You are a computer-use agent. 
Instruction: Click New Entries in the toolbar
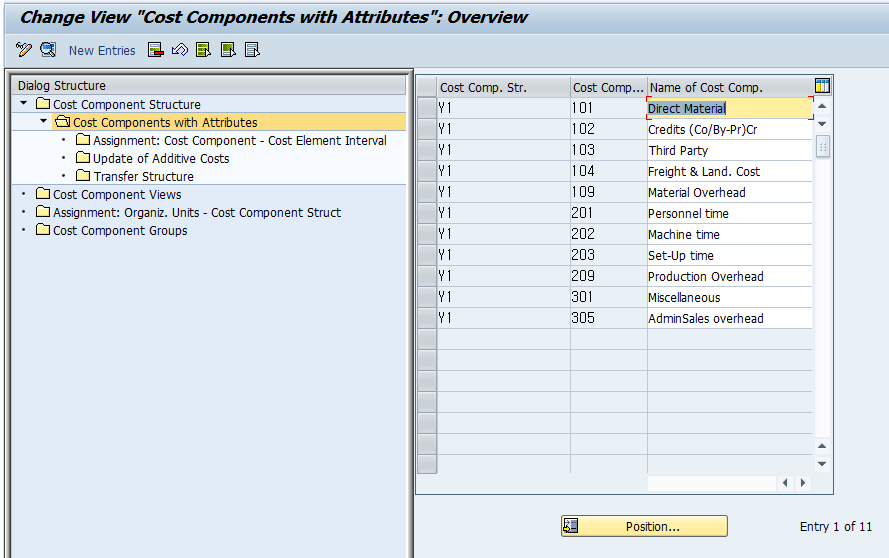point(102,50)
